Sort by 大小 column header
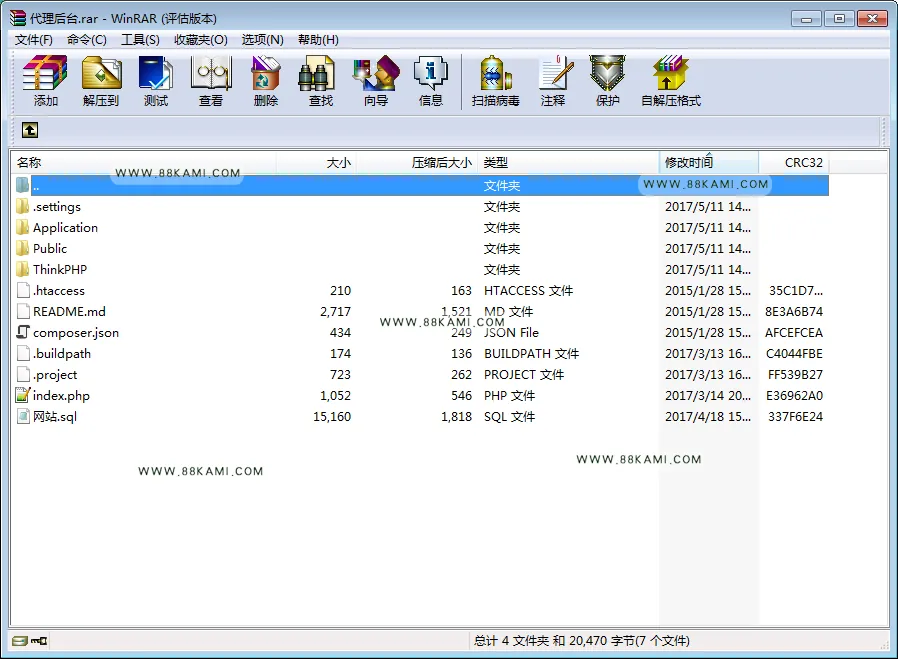Viewport: 898px width, 659px height. pos(316,163)
